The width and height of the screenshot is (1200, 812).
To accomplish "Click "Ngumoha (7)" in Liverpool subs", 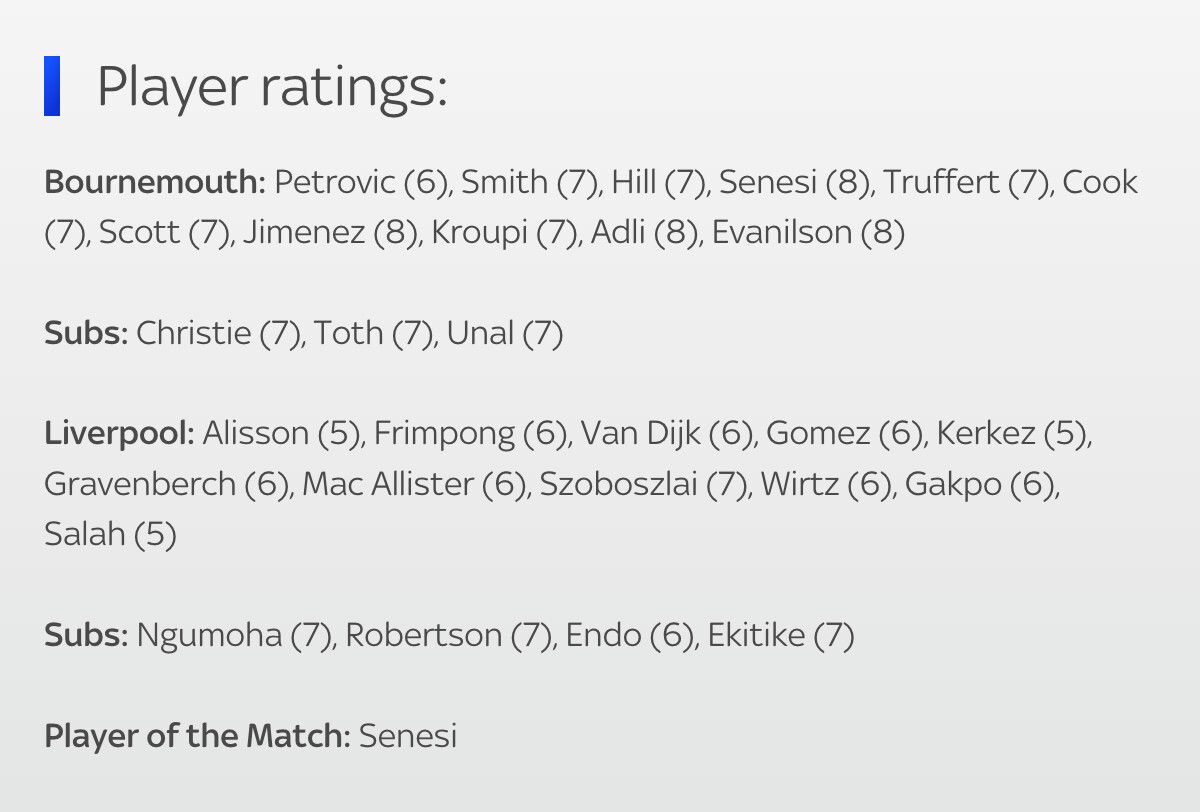I will tap(235, 635).
